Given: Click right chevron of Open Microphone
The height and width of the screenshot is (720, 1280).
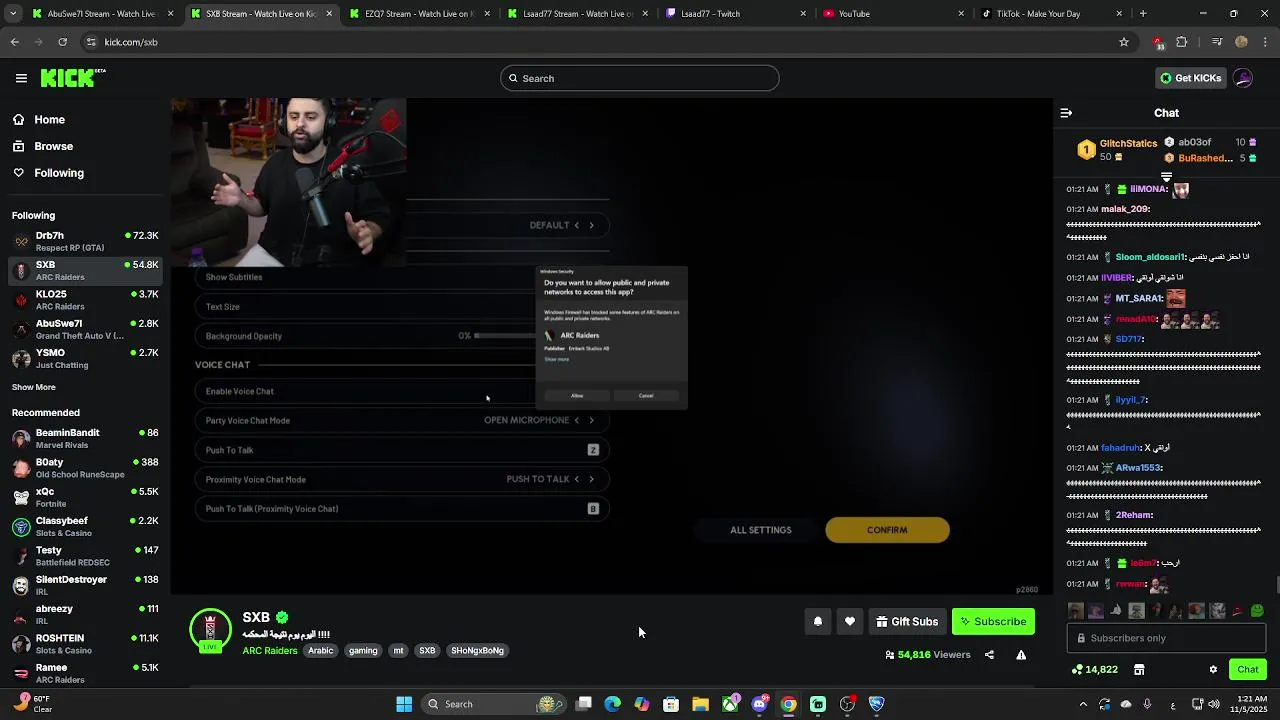Looking at the screenshot, I should tap(591, 420).
